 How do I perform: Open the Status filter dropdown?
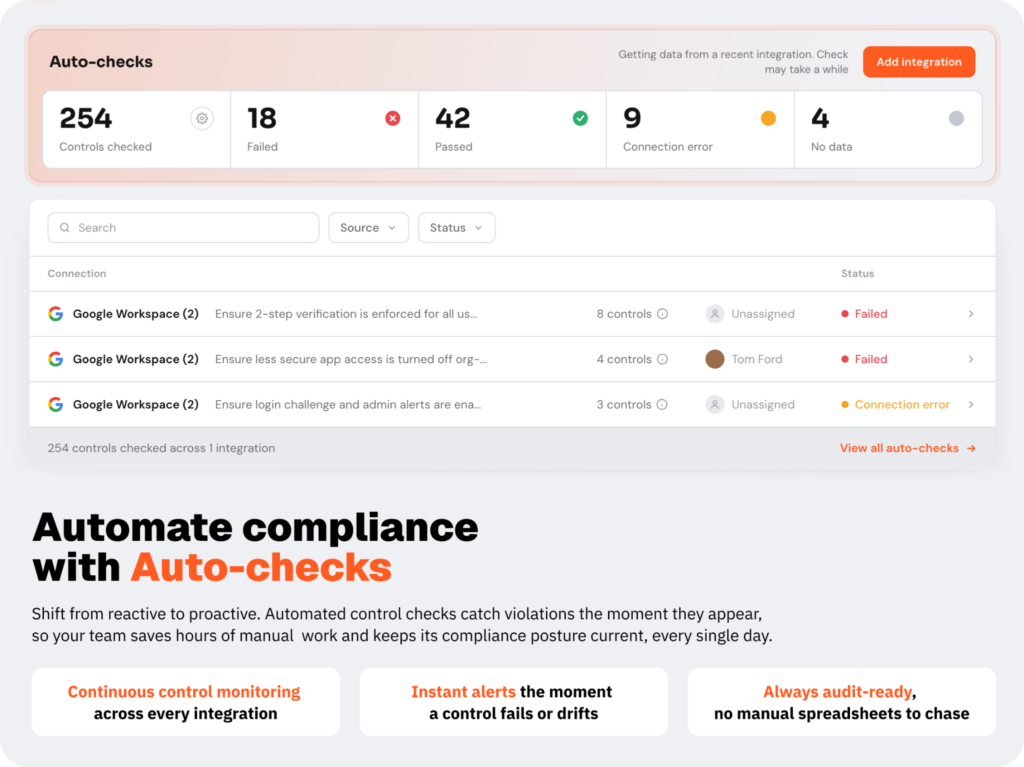pyautogui.click(x=456, y=227)
